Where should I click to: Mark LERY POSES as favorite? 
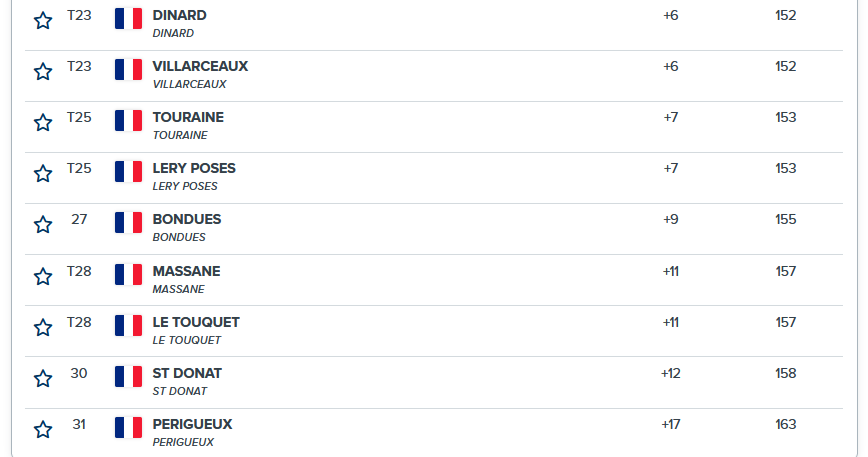pyautogui.click(x=43, y=174)
